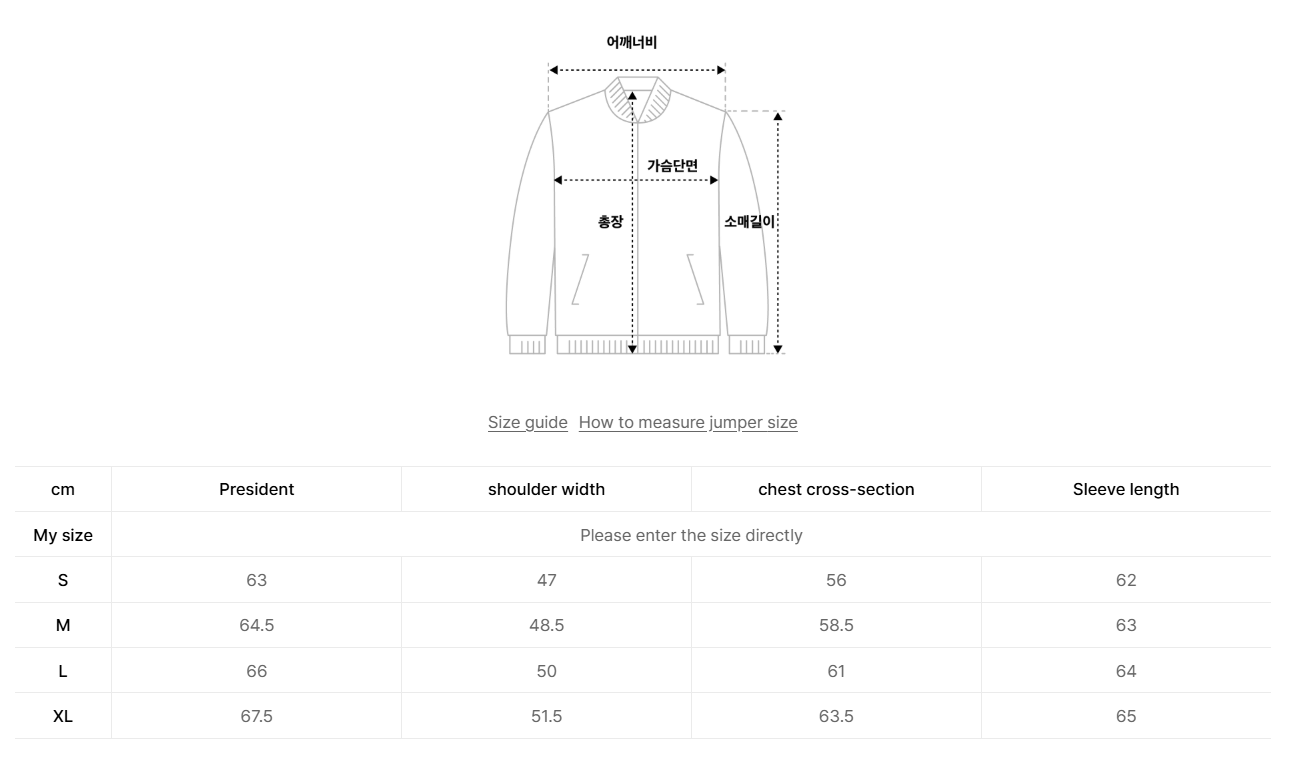The width and height of the screenshot is (1289, 761).
Task: Click the 소매길이 label on the diagram
Action: click(x=749, y=222)
